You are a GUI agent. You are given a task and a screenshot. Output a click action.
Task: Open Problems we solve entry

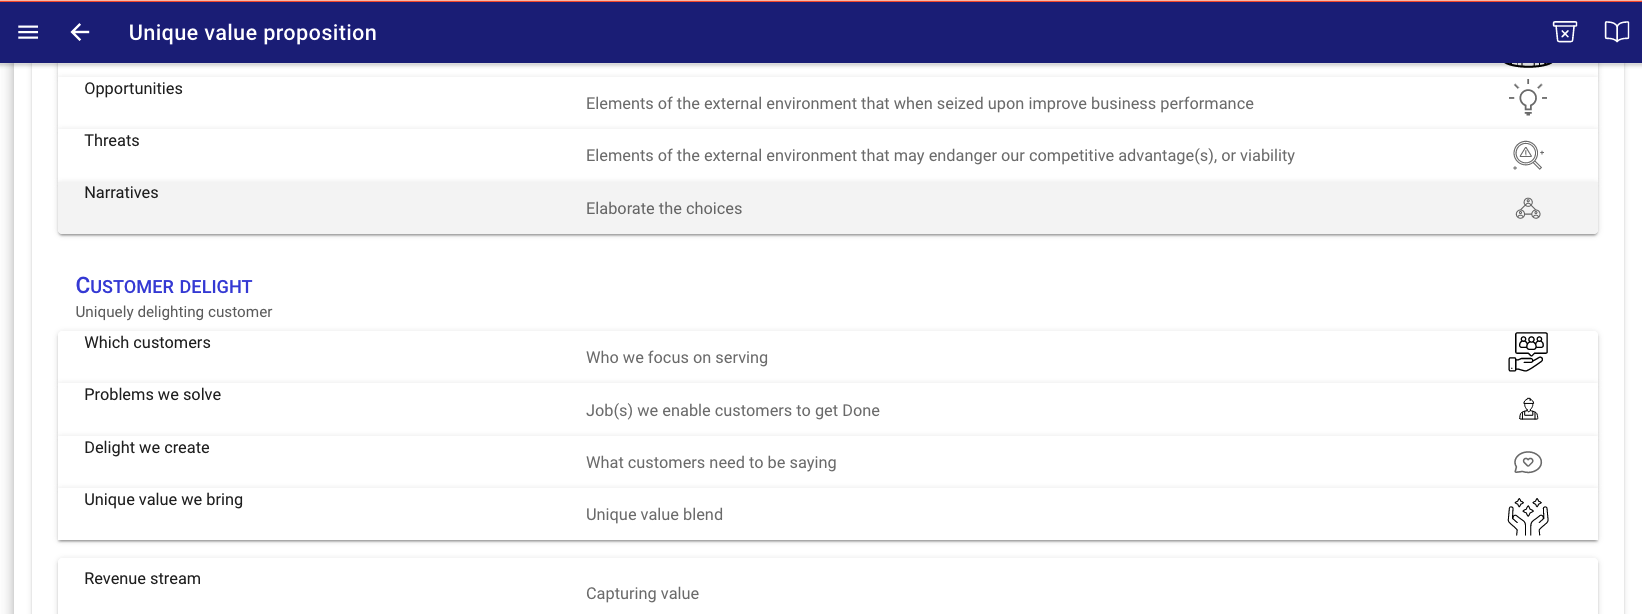(x=152, y=395)
